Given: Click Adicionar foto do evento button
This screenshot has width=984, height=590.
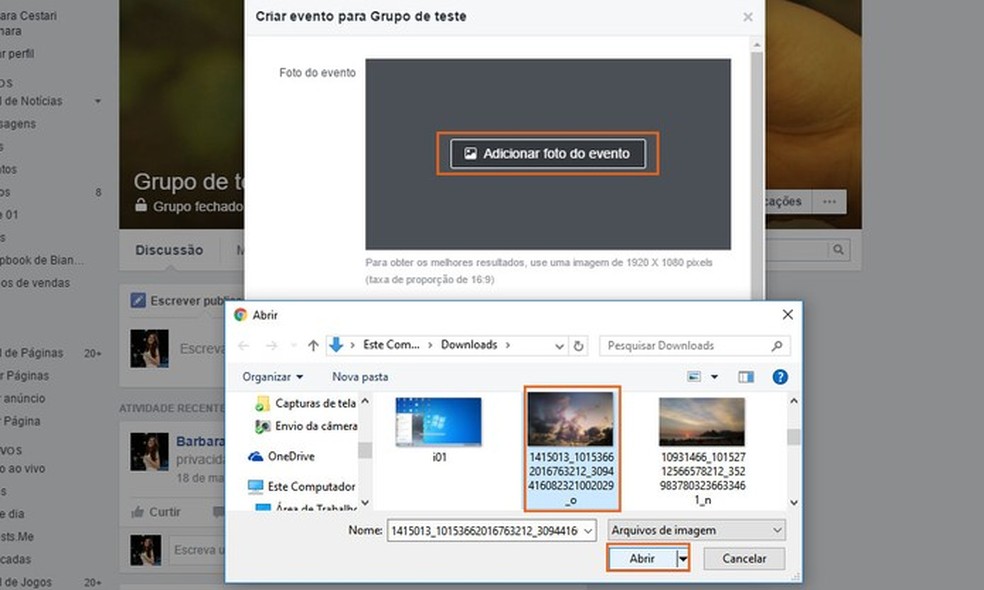Looking at the screenshot, I should pos(547,154).
